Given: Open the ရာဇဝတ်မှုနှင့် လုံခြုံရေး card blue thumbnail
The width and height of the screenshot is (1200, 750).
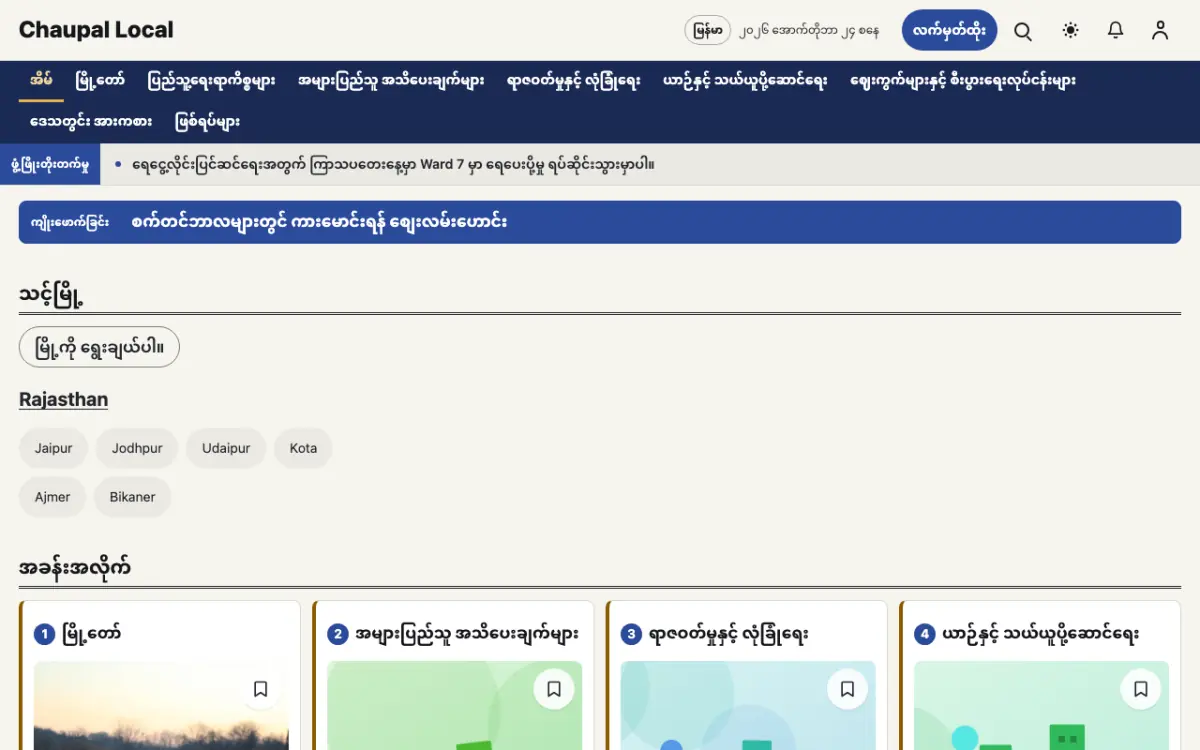Looking at the screenshot, I should pyautogui.click(x=748, y=705).
